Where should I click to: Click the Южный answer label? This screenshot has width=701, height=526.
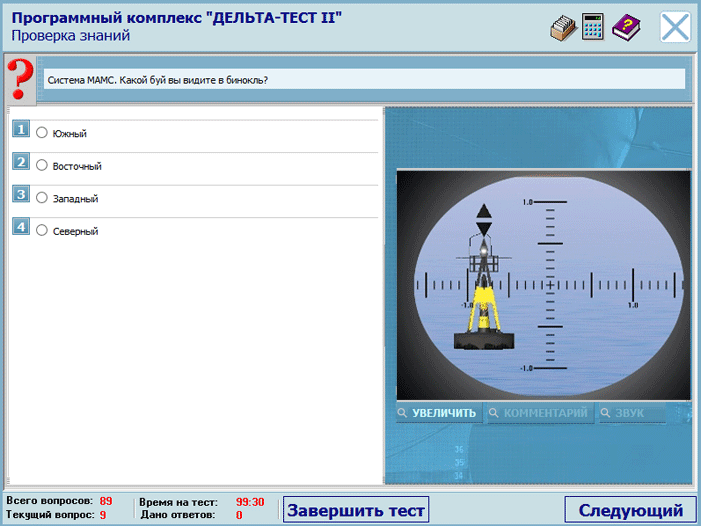(x=69, y=134)
